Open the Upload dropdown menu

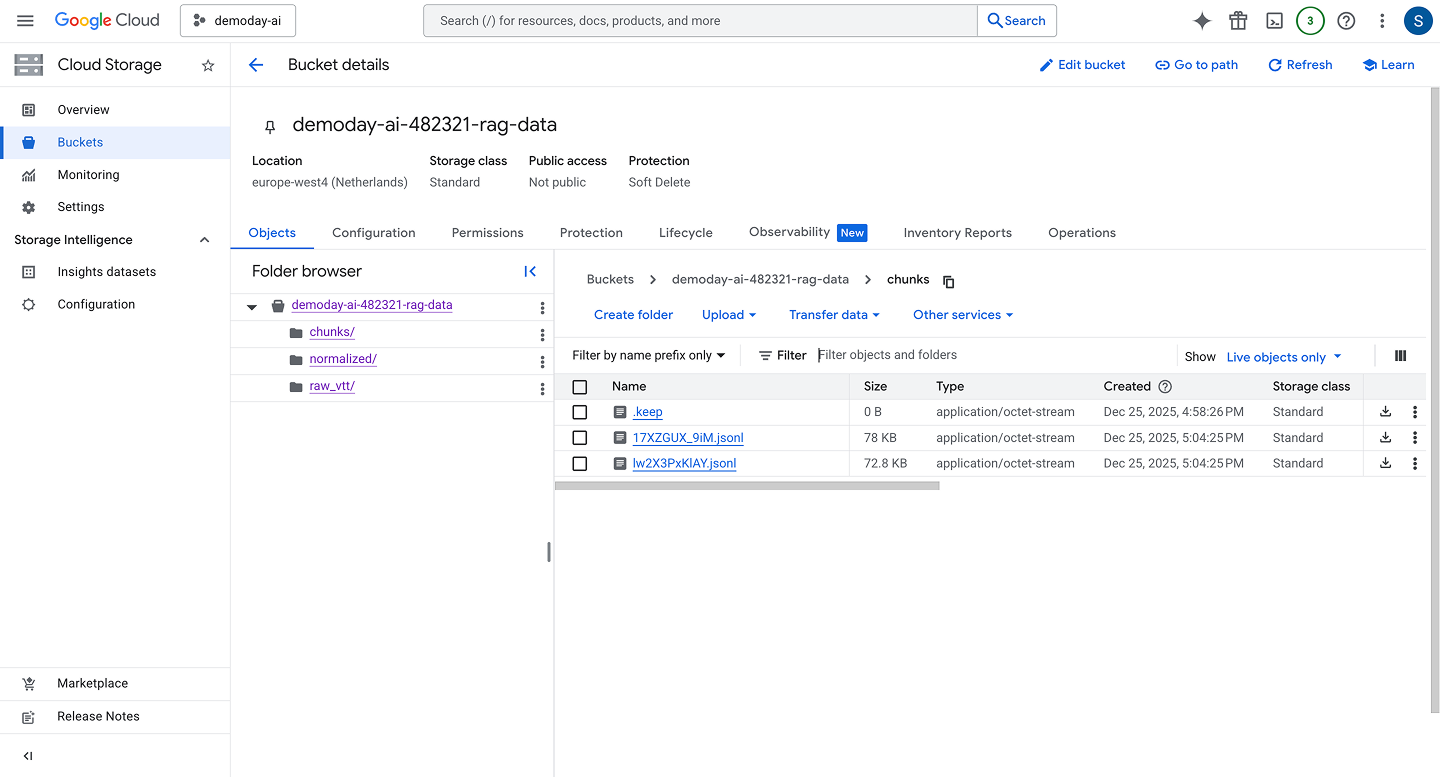click(x=728, y=315)
